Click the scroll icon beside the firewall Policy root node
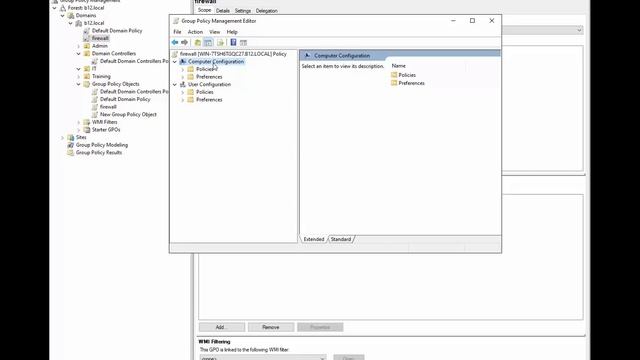Viewport: 640px width, 360px height. pos(175,54)
